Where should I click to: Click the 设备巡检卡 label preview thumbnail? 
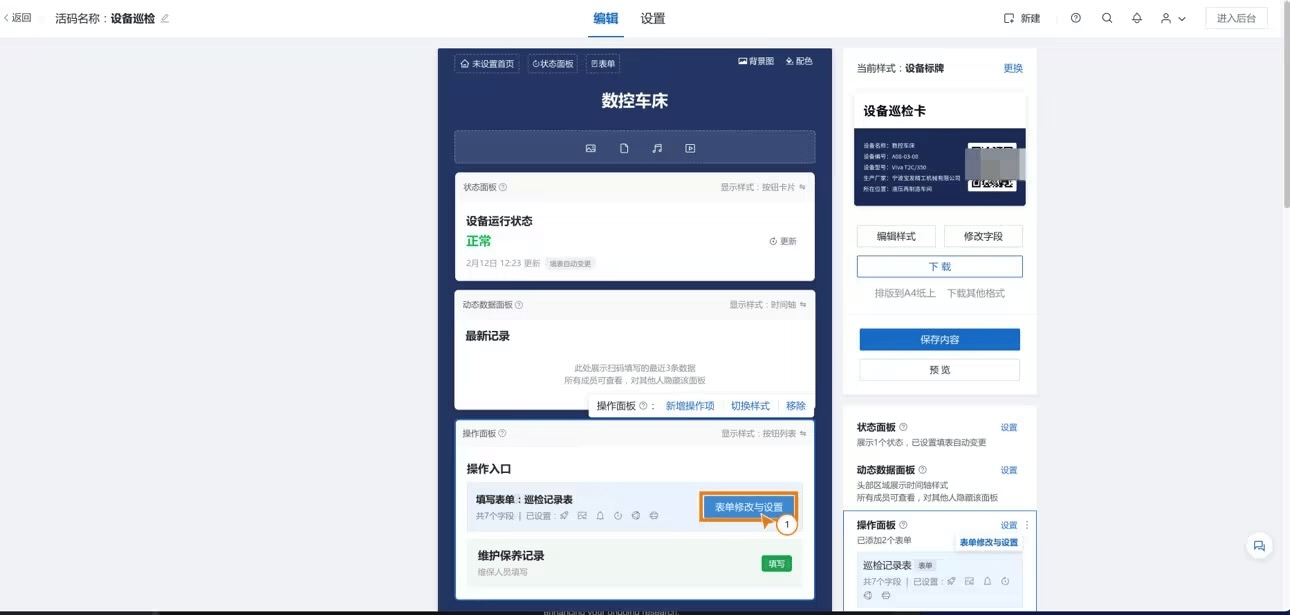[x=940, y=149]
